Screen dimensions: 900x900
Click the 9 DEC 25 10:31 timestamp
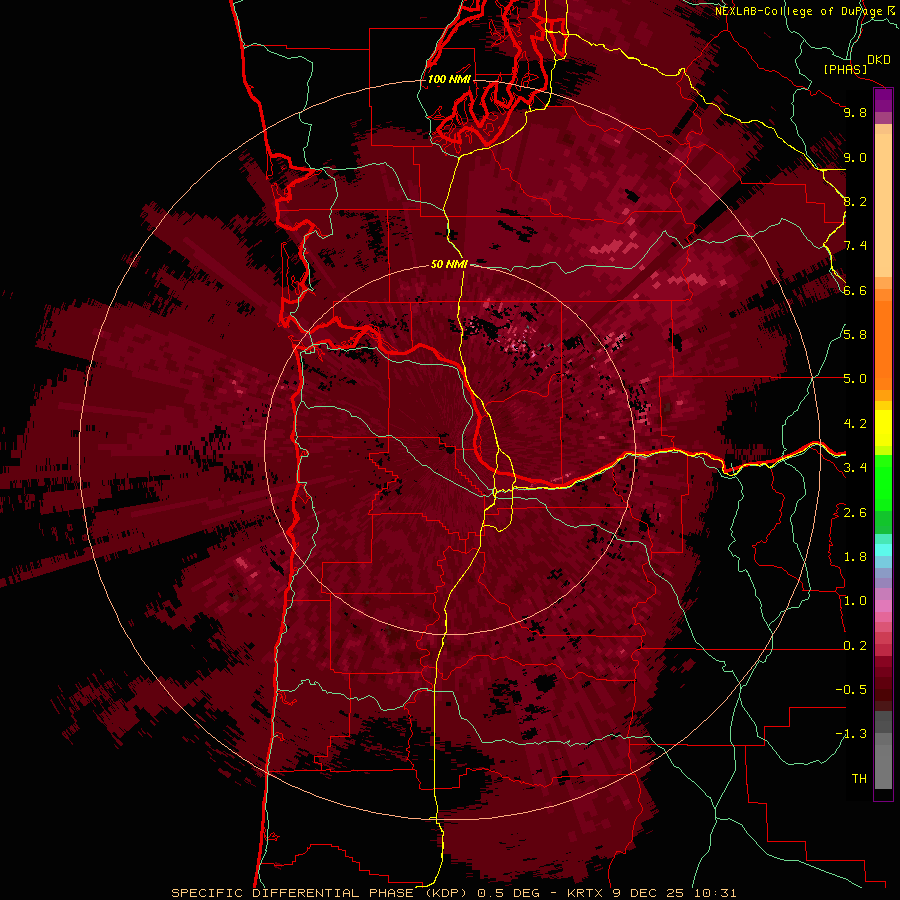[674, 893]
